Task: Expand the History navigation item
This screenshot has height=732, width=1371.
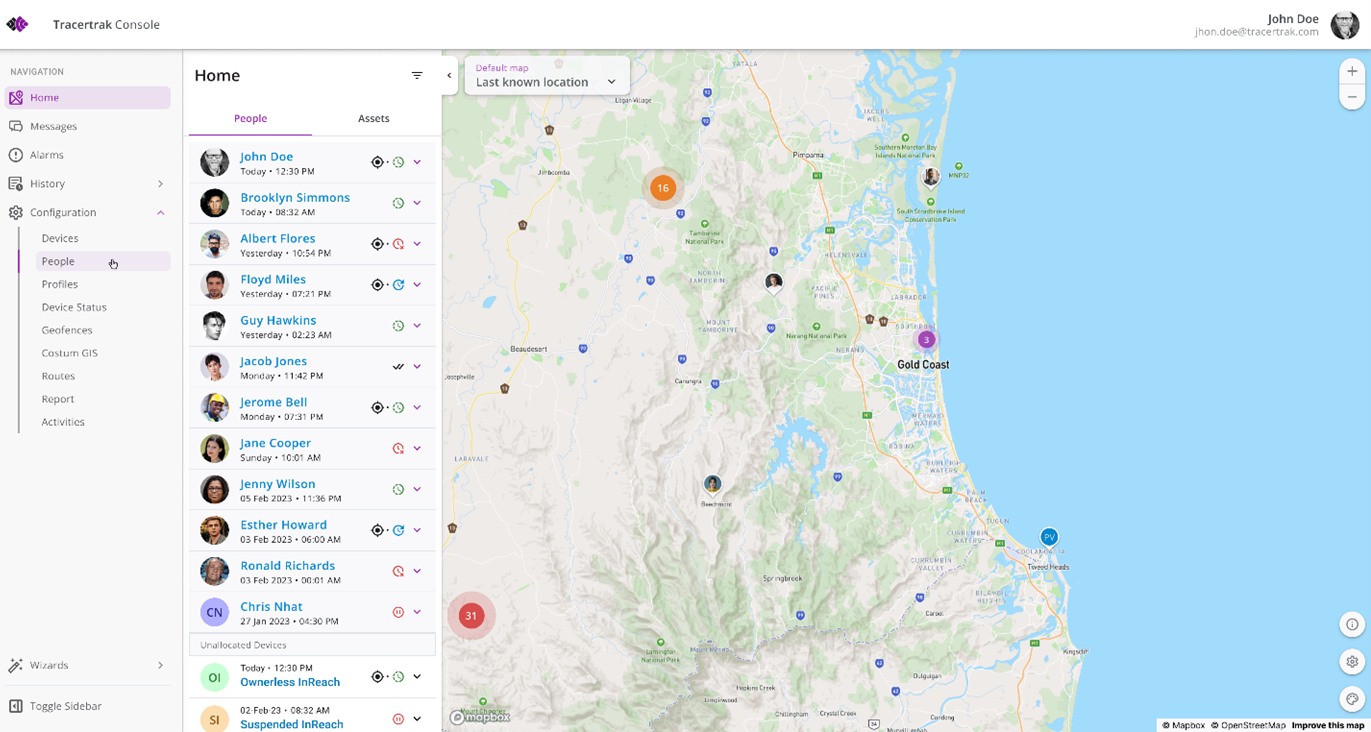Action: click(x=160, y=184)
